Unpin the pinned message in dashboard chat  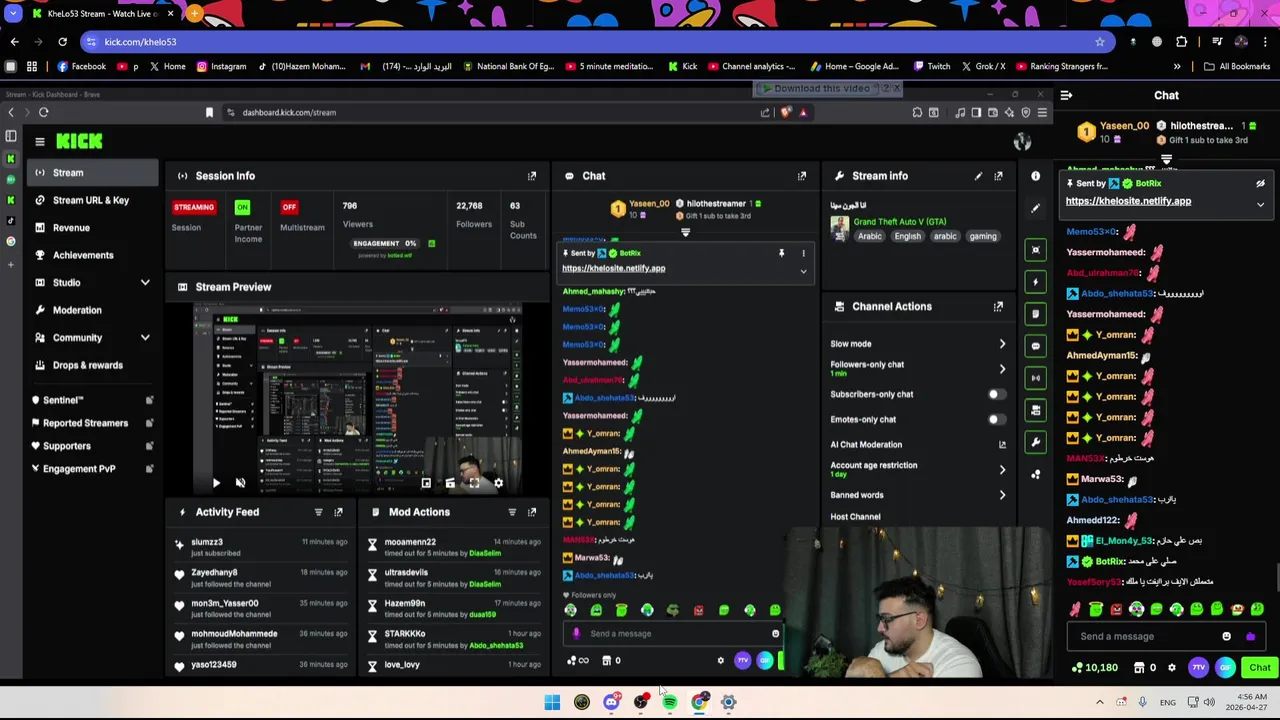[x=781, y=254]
